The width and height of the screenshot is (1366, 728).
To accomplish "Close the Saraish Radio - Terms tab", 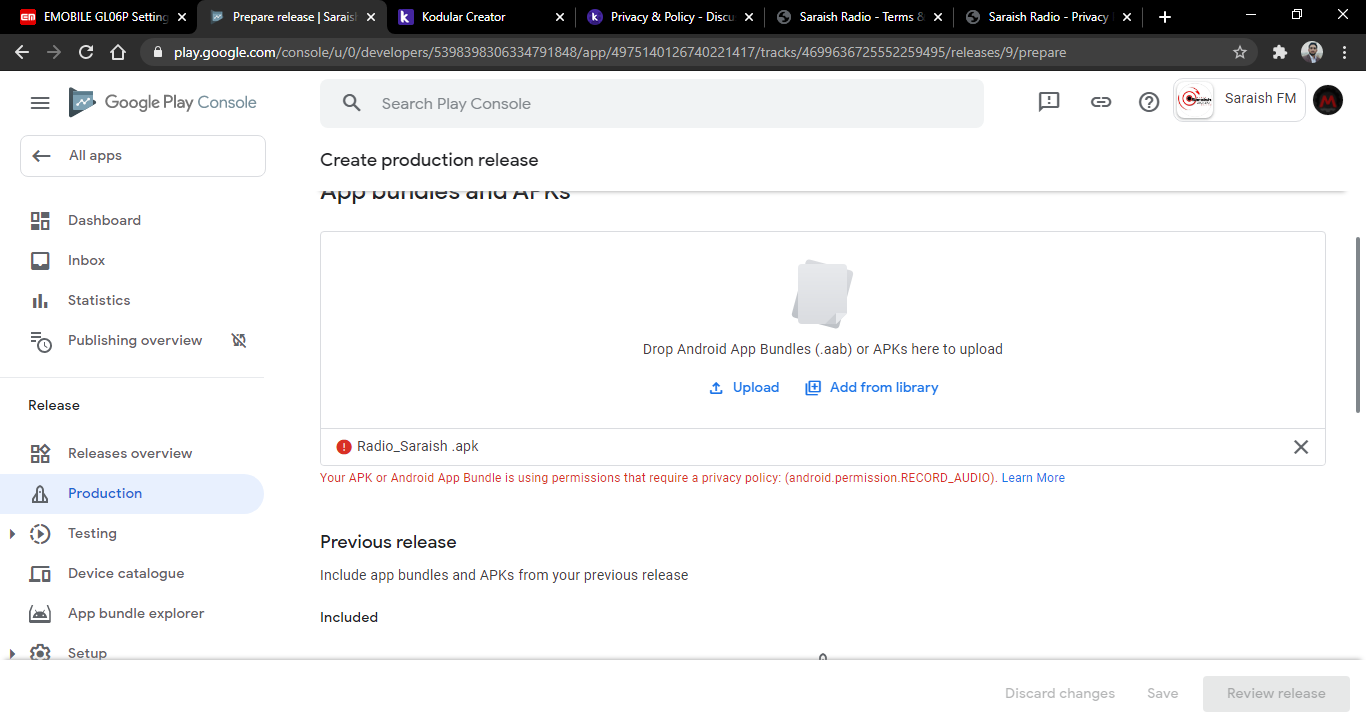I will tap(937, 17).
